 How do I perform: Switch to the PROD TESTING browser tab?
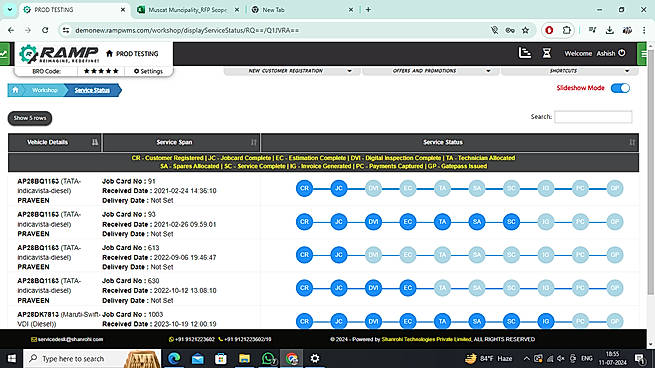tap(74, 10)
